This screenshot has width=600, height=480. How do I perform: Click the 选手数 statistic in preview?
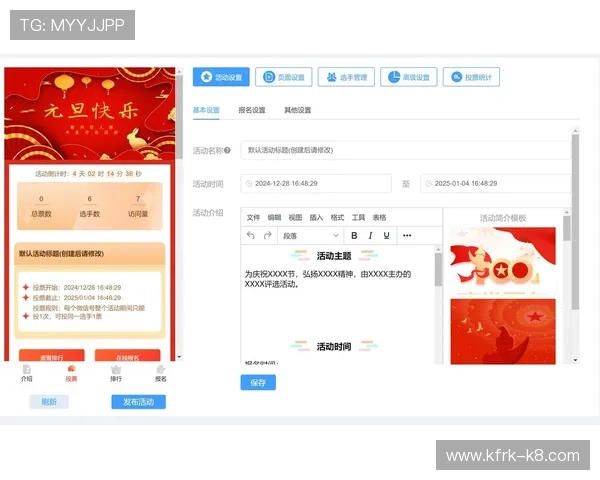tap(90, 207)
